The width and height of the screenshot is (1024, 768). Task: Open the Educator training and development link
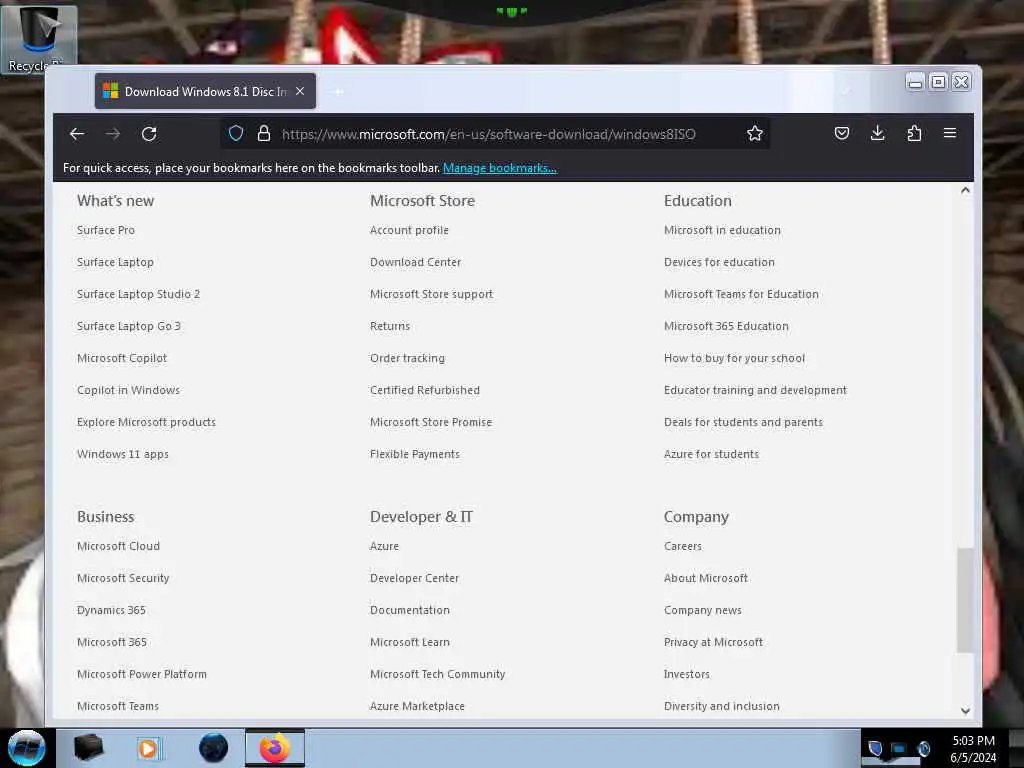tap(756, 390)
